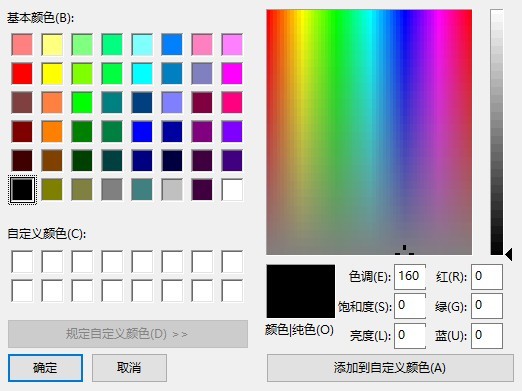Click the 自定义颜色(C): label
The image size is (522, 391).
pyautogui.click(x=47, y=234)
